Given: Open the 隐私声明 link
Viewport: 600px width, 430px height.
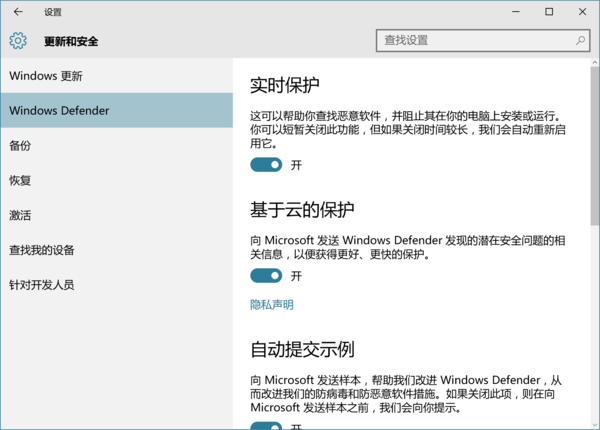Looking at the screenshot, I should 272,305.
